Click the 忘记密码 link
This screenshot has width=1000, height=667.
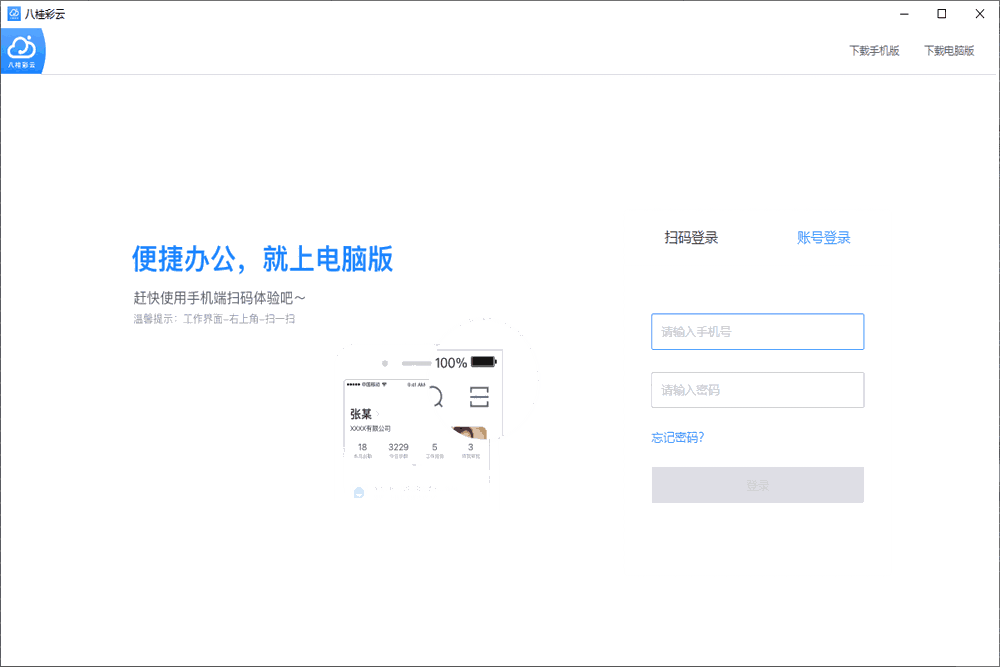coord(680,437)
